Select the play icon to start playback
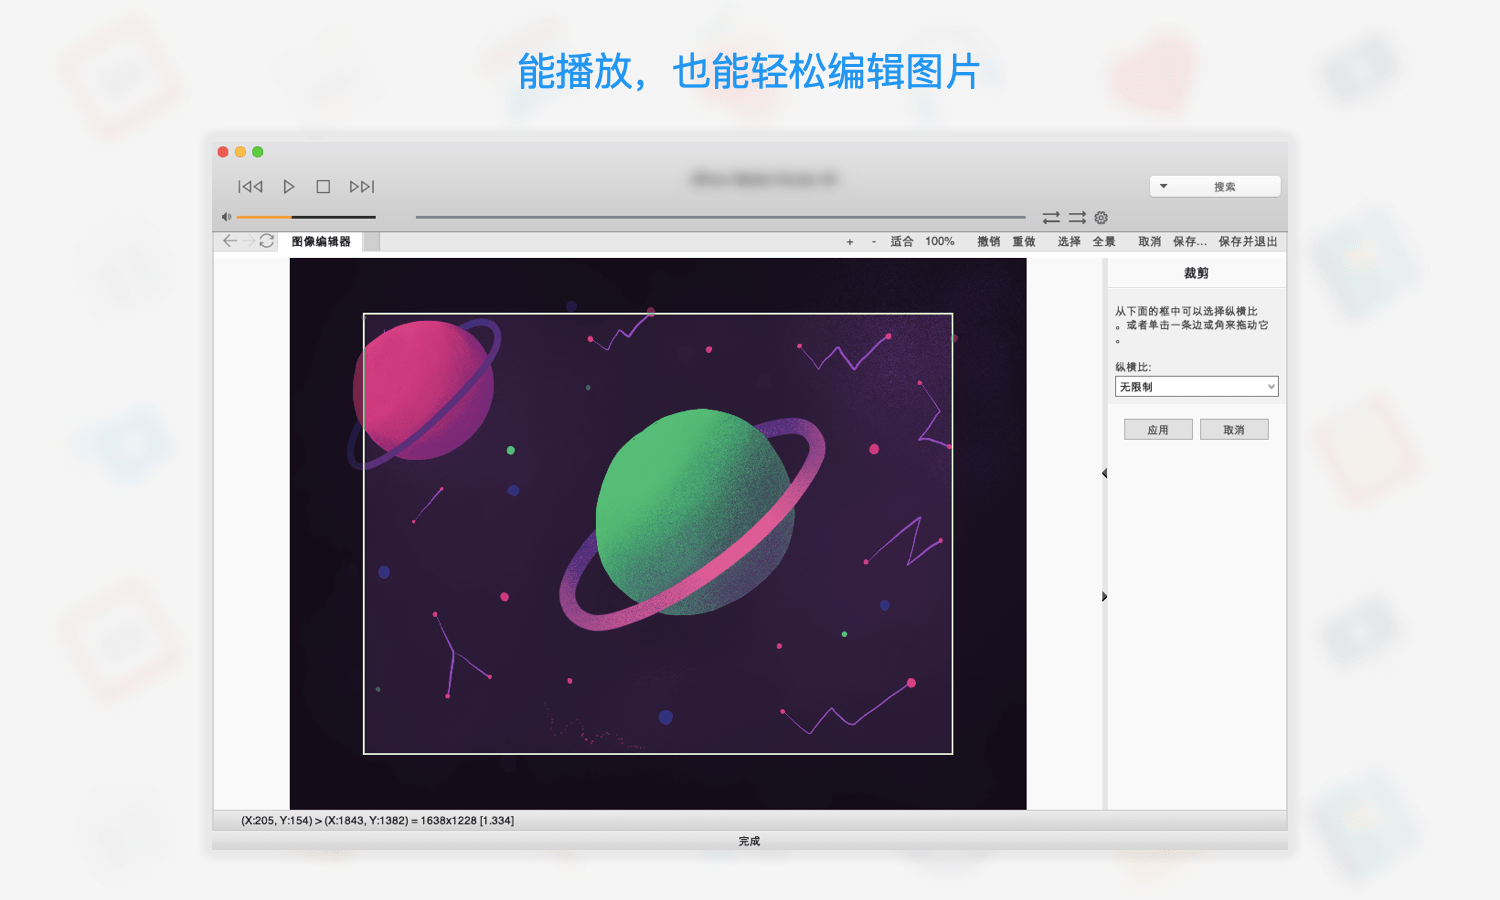 coord(289,186)
